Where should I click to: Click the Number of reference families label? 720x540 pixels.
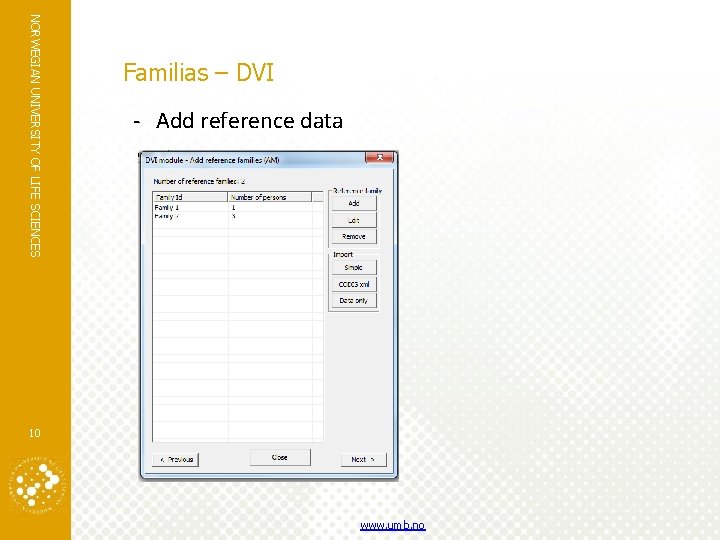click(199, 181)
